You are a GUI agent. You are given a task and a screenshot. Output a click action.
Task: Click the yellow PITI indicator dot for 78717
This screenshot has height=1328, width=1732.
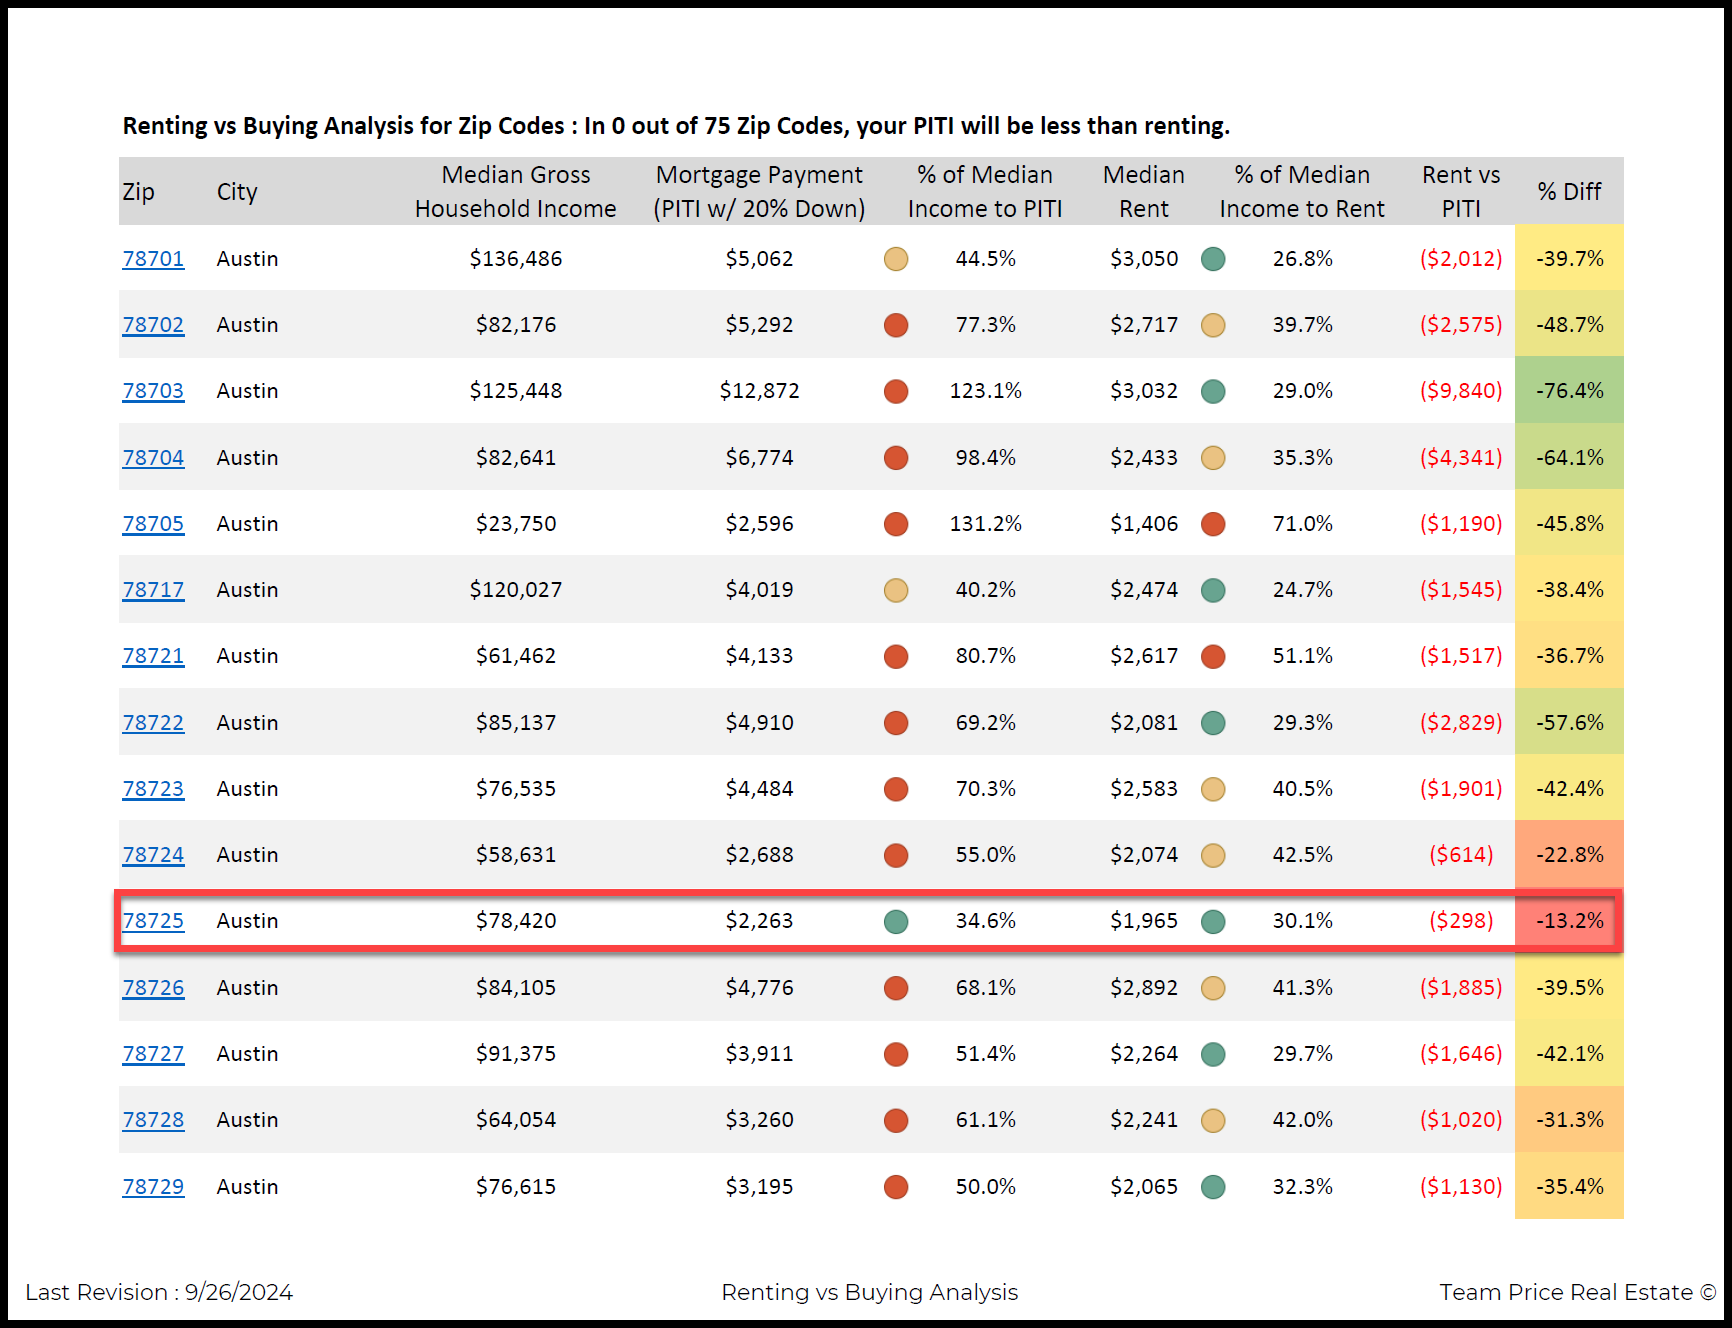pos(896,590)
